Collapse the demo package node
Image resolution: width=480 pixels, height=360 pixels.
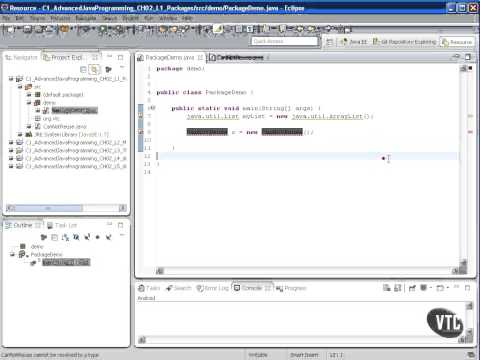point(29,103)
